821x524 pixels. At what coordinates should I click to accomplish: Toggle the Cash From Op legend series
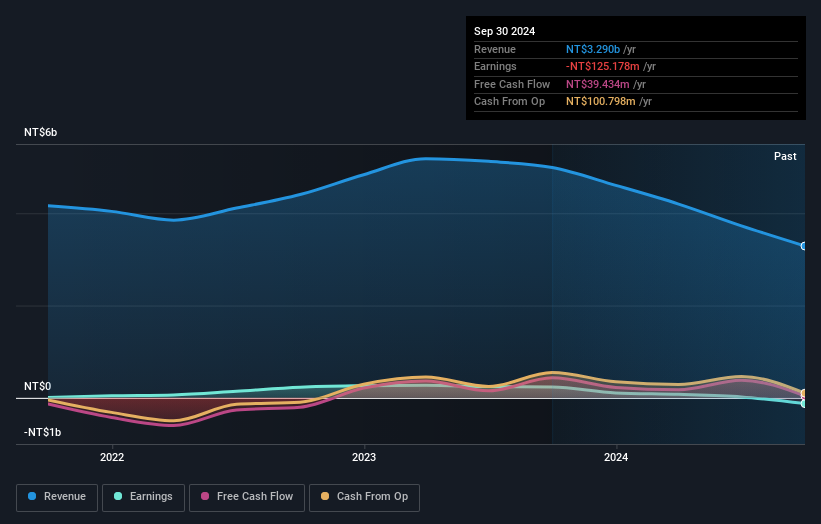point(364,497)
